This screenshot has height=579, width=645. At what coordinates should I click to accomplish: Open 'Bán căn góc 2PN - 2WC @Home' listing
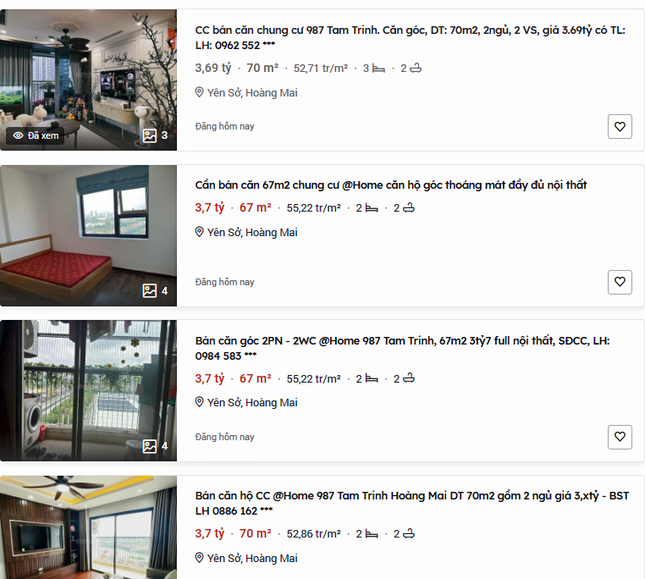(402, 348)
